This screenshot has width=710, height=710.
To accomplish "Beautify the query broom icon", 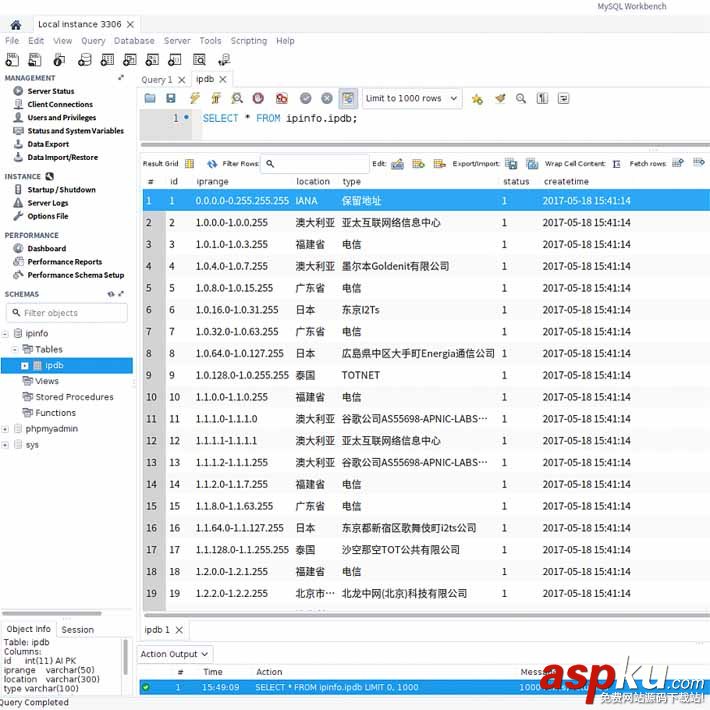I will 500,98.
